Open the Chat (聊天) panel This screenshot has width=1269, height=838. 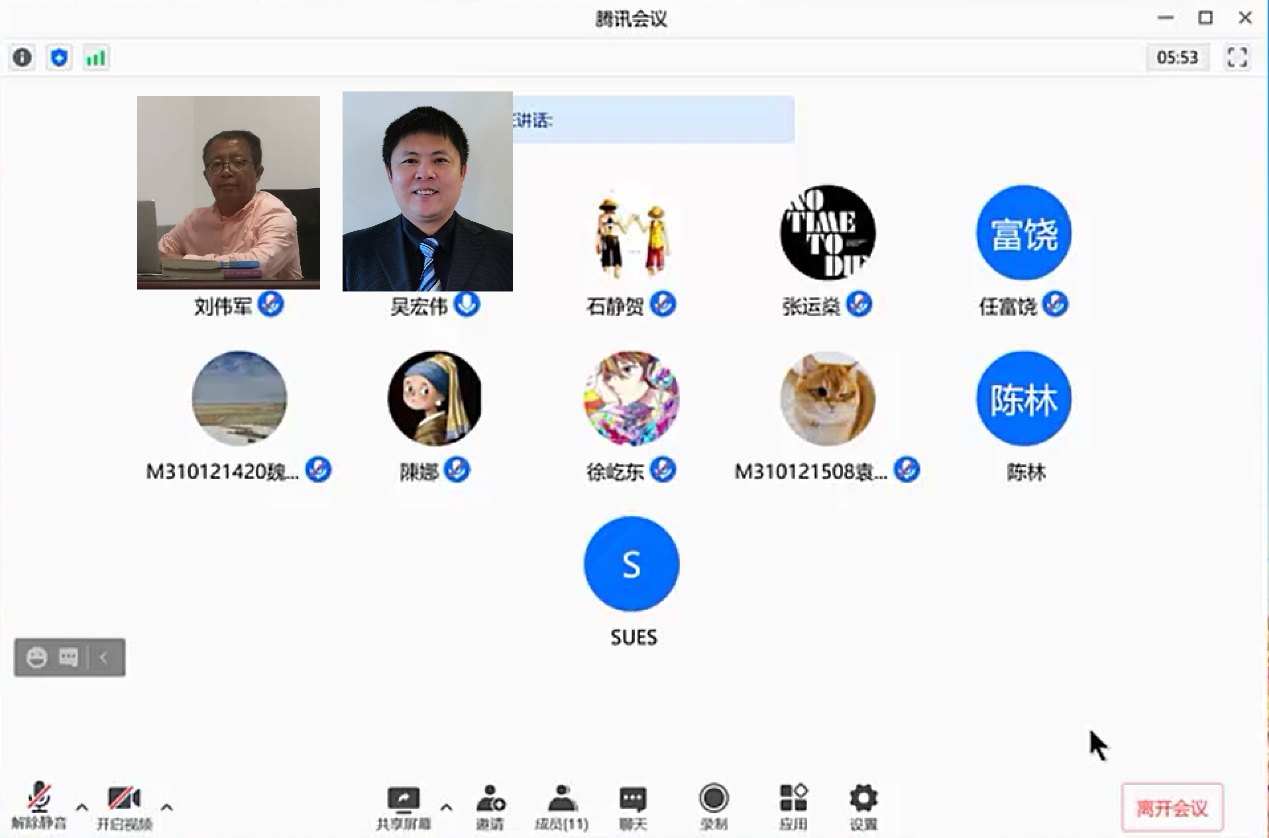(x=632, y=806)
